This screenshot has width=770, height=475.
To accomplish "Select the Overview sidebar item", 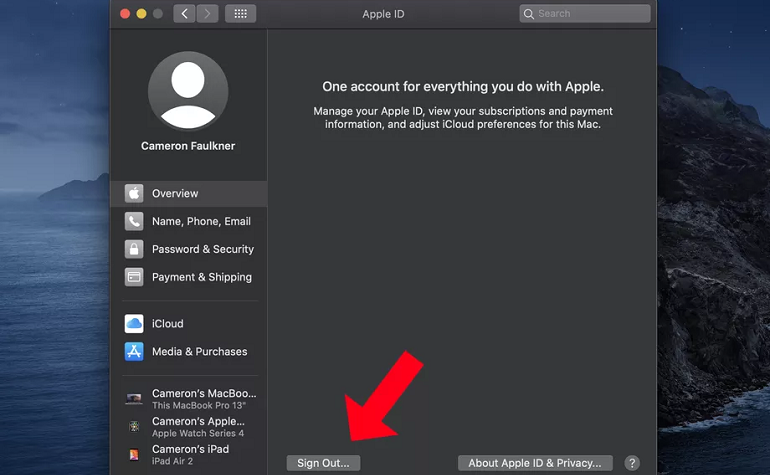I will click(189, 194).
